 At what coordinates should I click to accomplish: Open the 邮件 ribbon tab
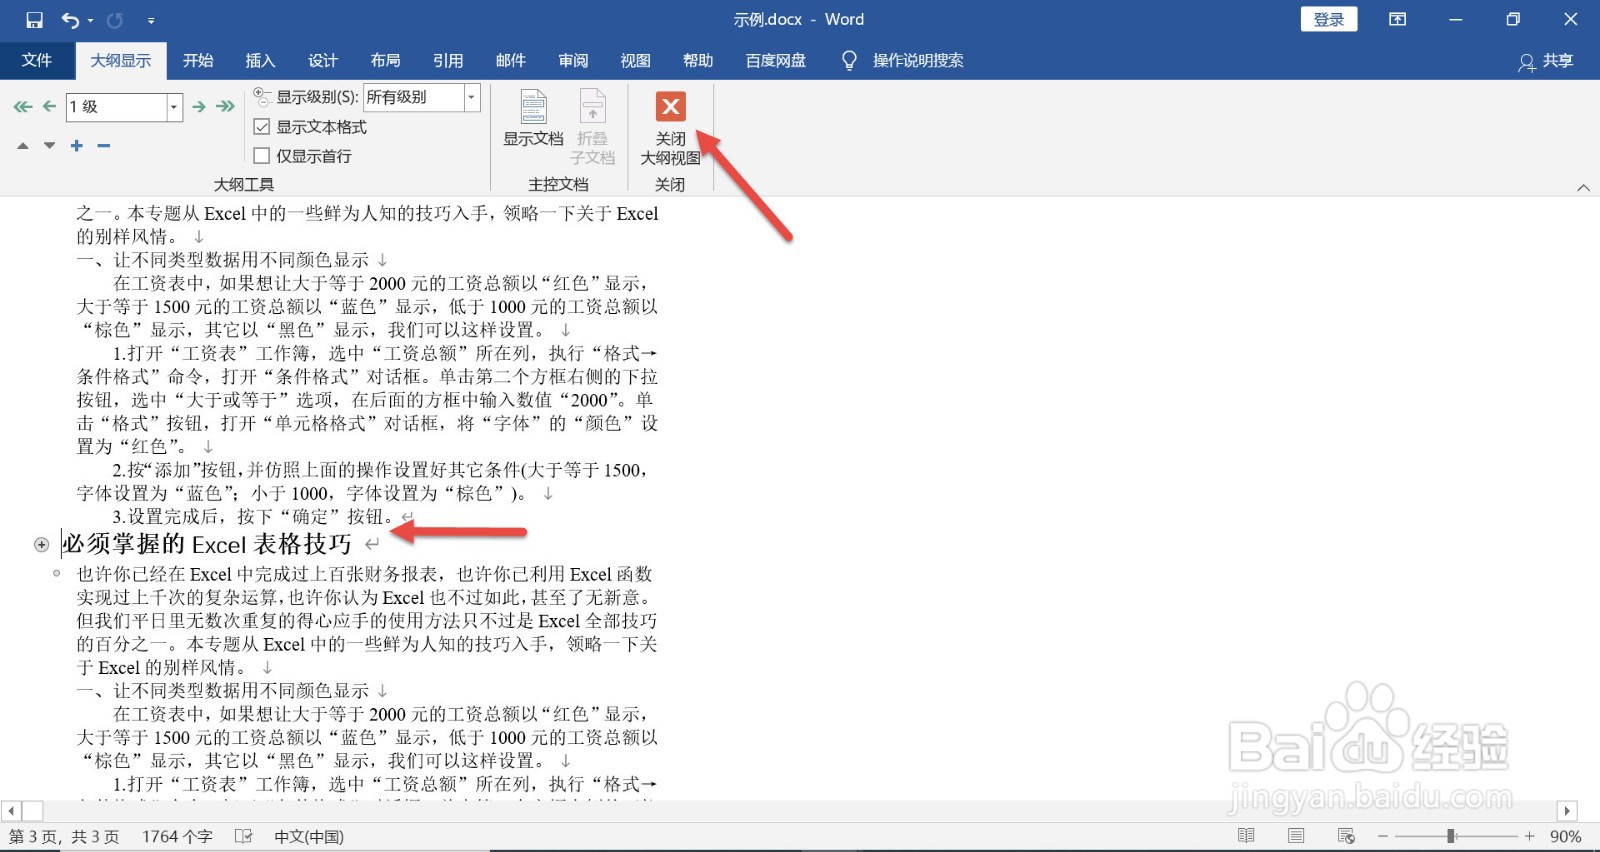point(511,60)
